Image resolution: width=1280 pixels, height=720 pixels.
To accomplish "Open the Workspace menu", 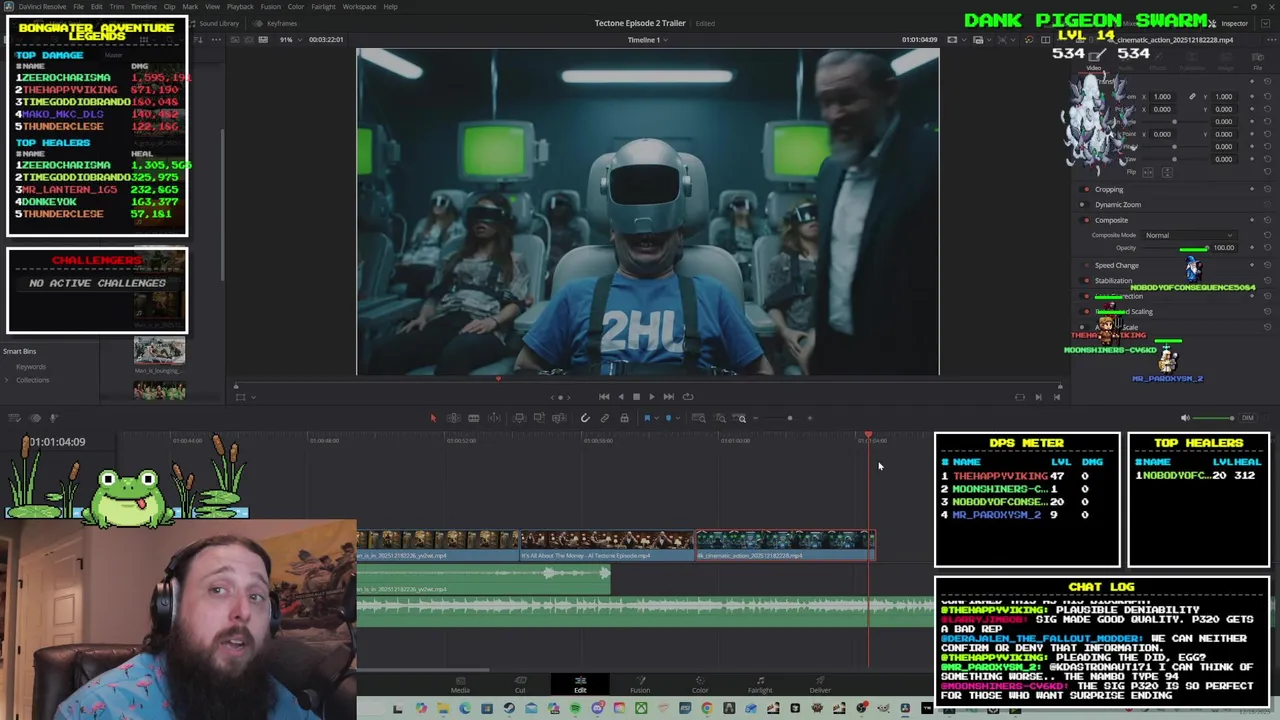I will click(359, 7).
